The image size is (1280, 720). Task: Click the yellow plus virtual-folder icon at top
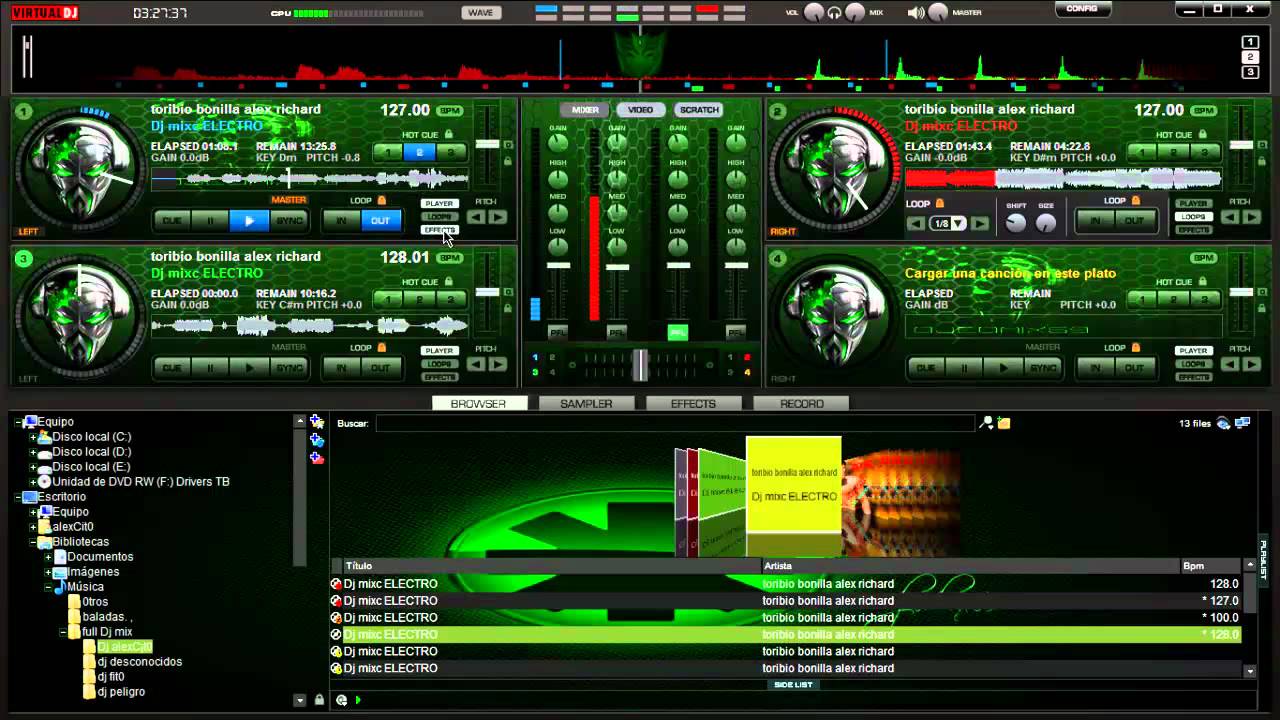[x=317, y=422]
